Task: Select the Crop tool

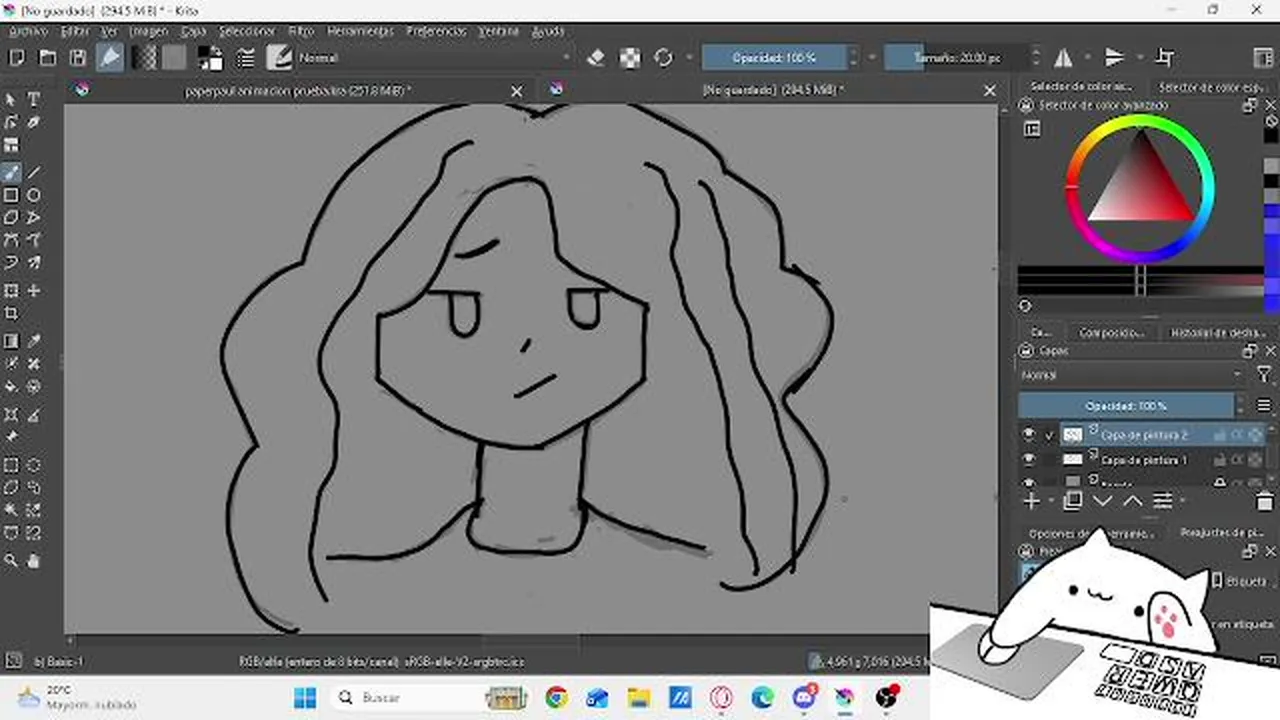Action: (11, 314)
